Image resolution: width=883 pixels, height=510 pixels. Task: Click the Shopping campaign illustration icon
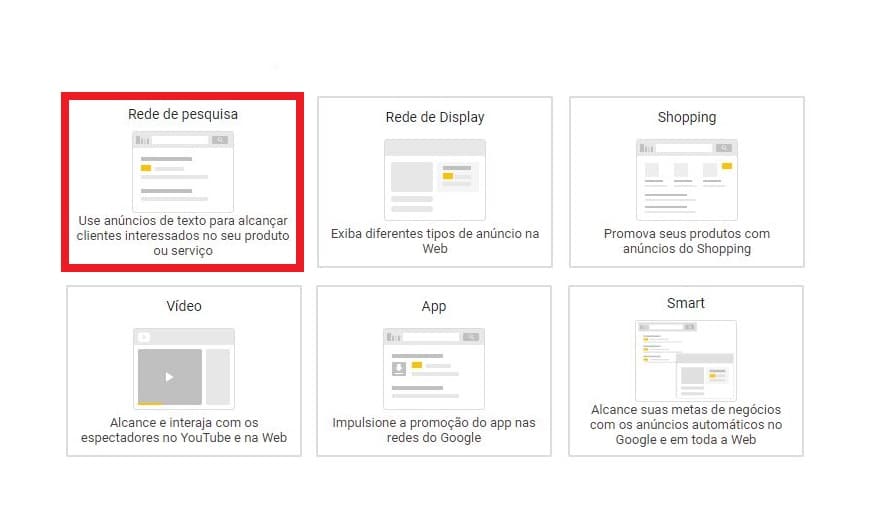point(686,180)
